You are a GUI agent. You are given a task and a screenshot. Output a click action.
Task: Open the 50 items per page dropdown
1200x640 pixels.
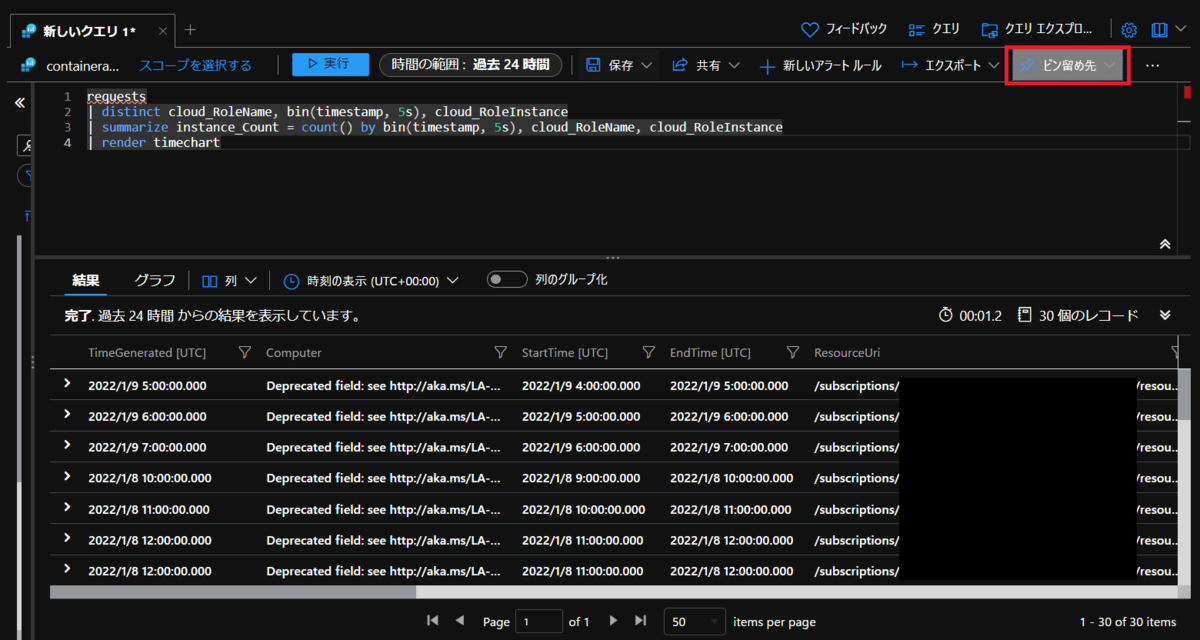694,621
